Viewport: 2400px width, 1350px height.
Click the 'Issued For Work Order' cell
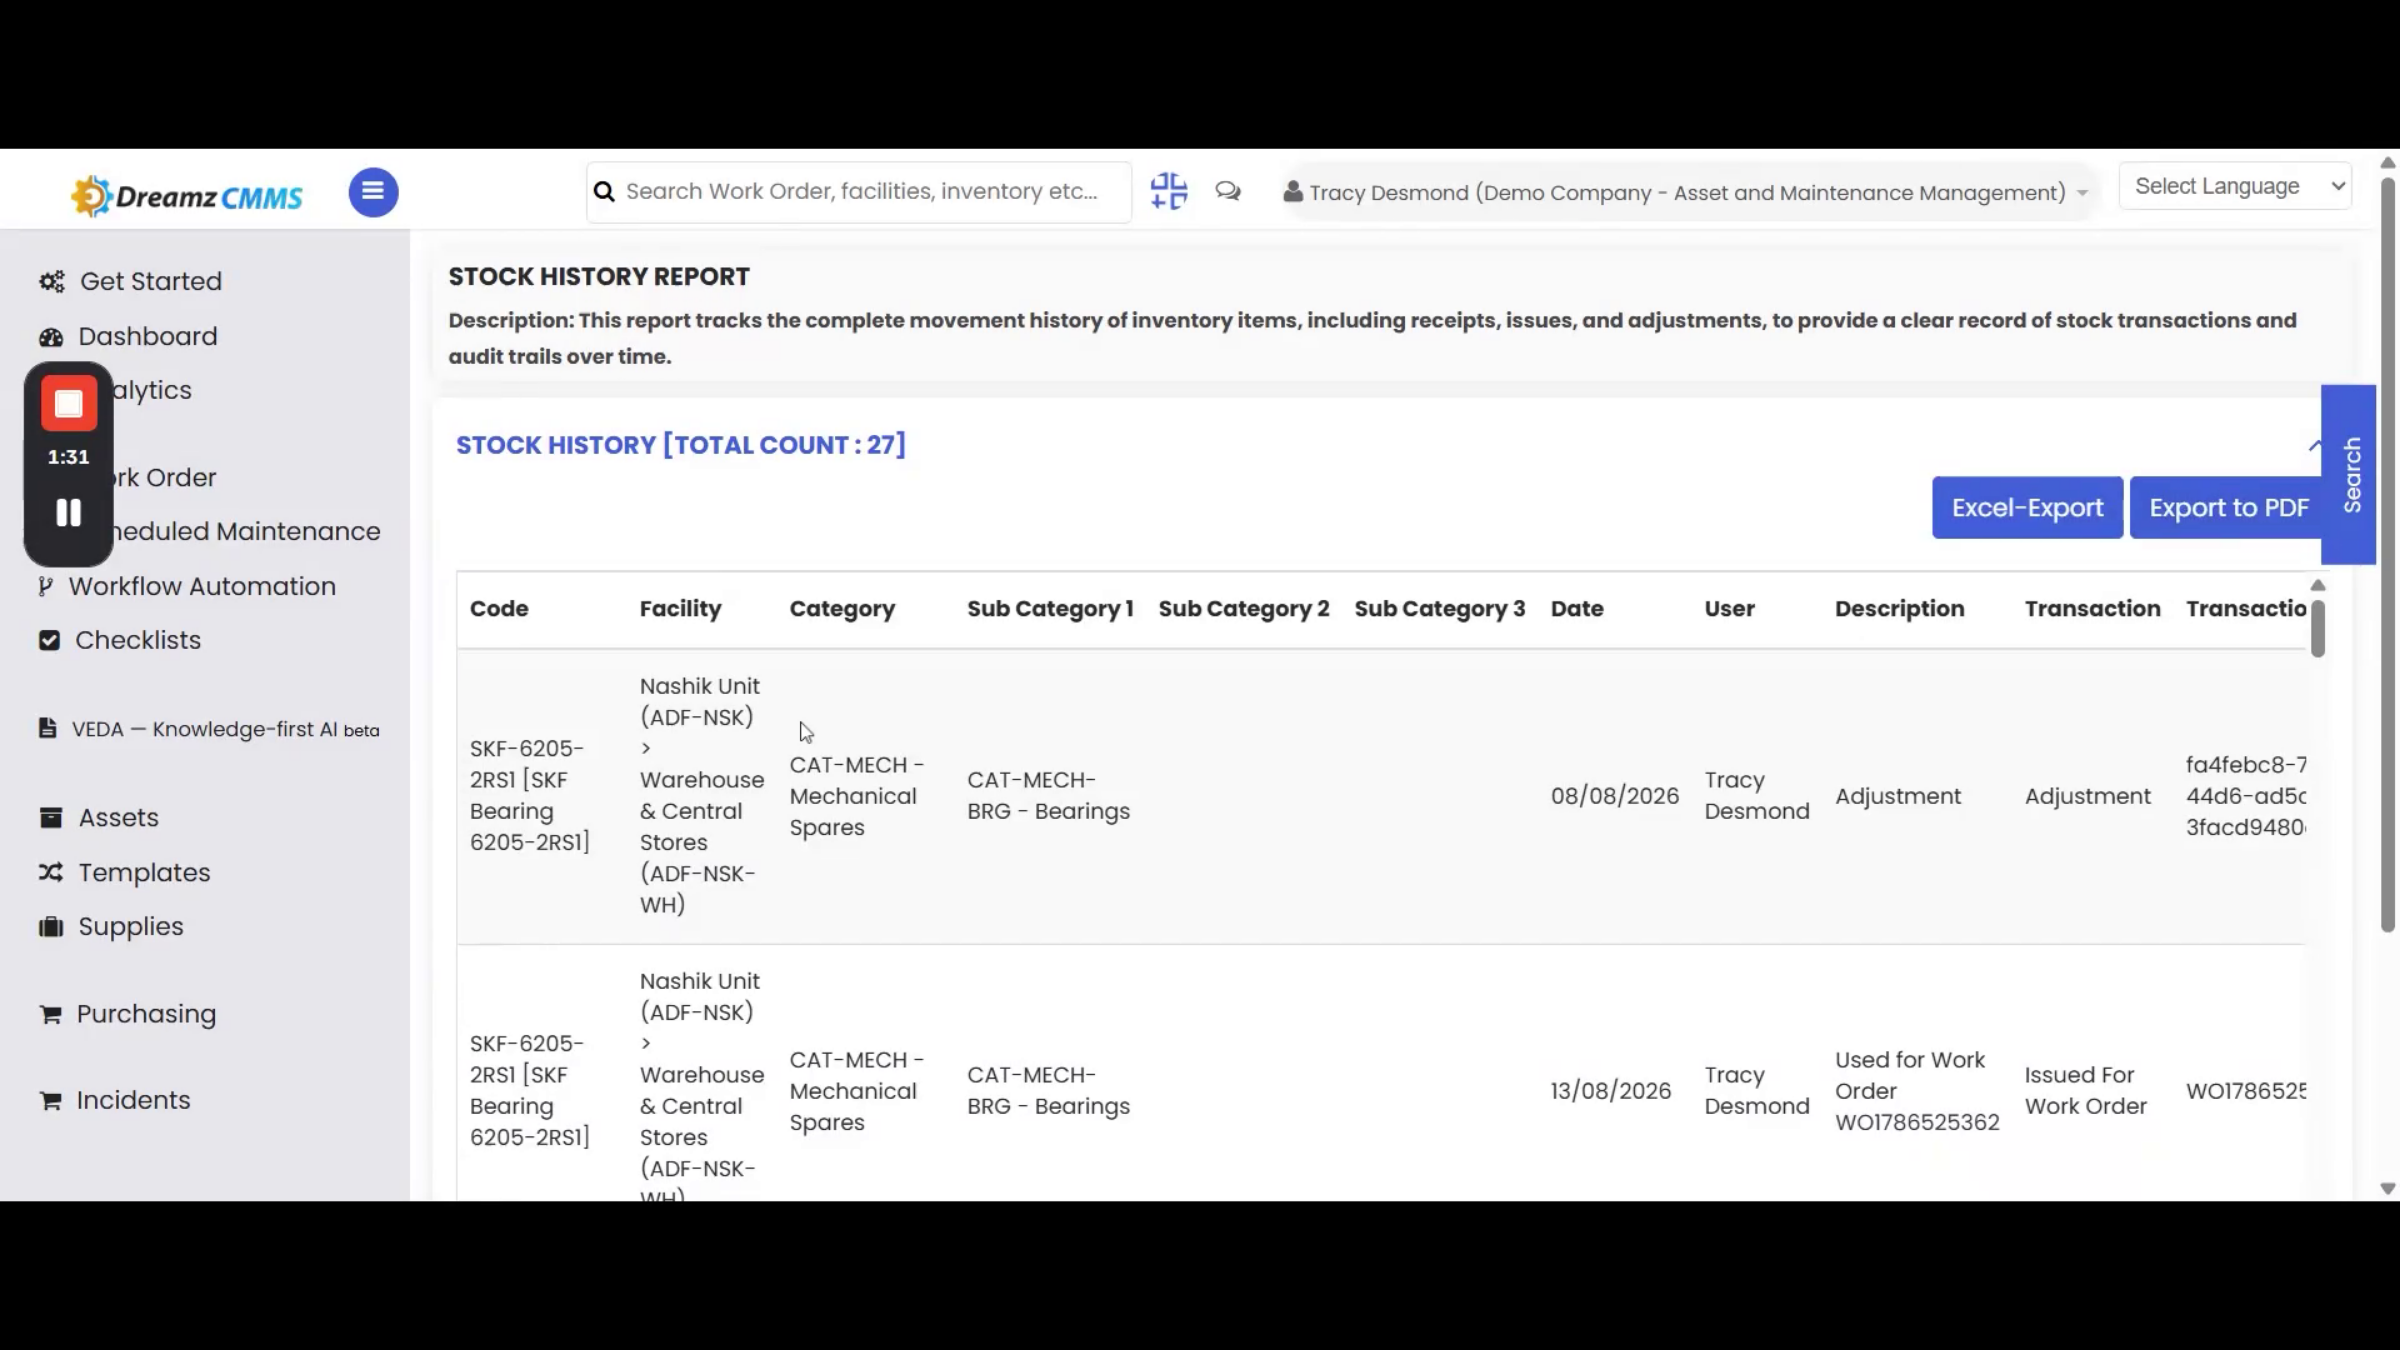click(x=2086, y=1091)
